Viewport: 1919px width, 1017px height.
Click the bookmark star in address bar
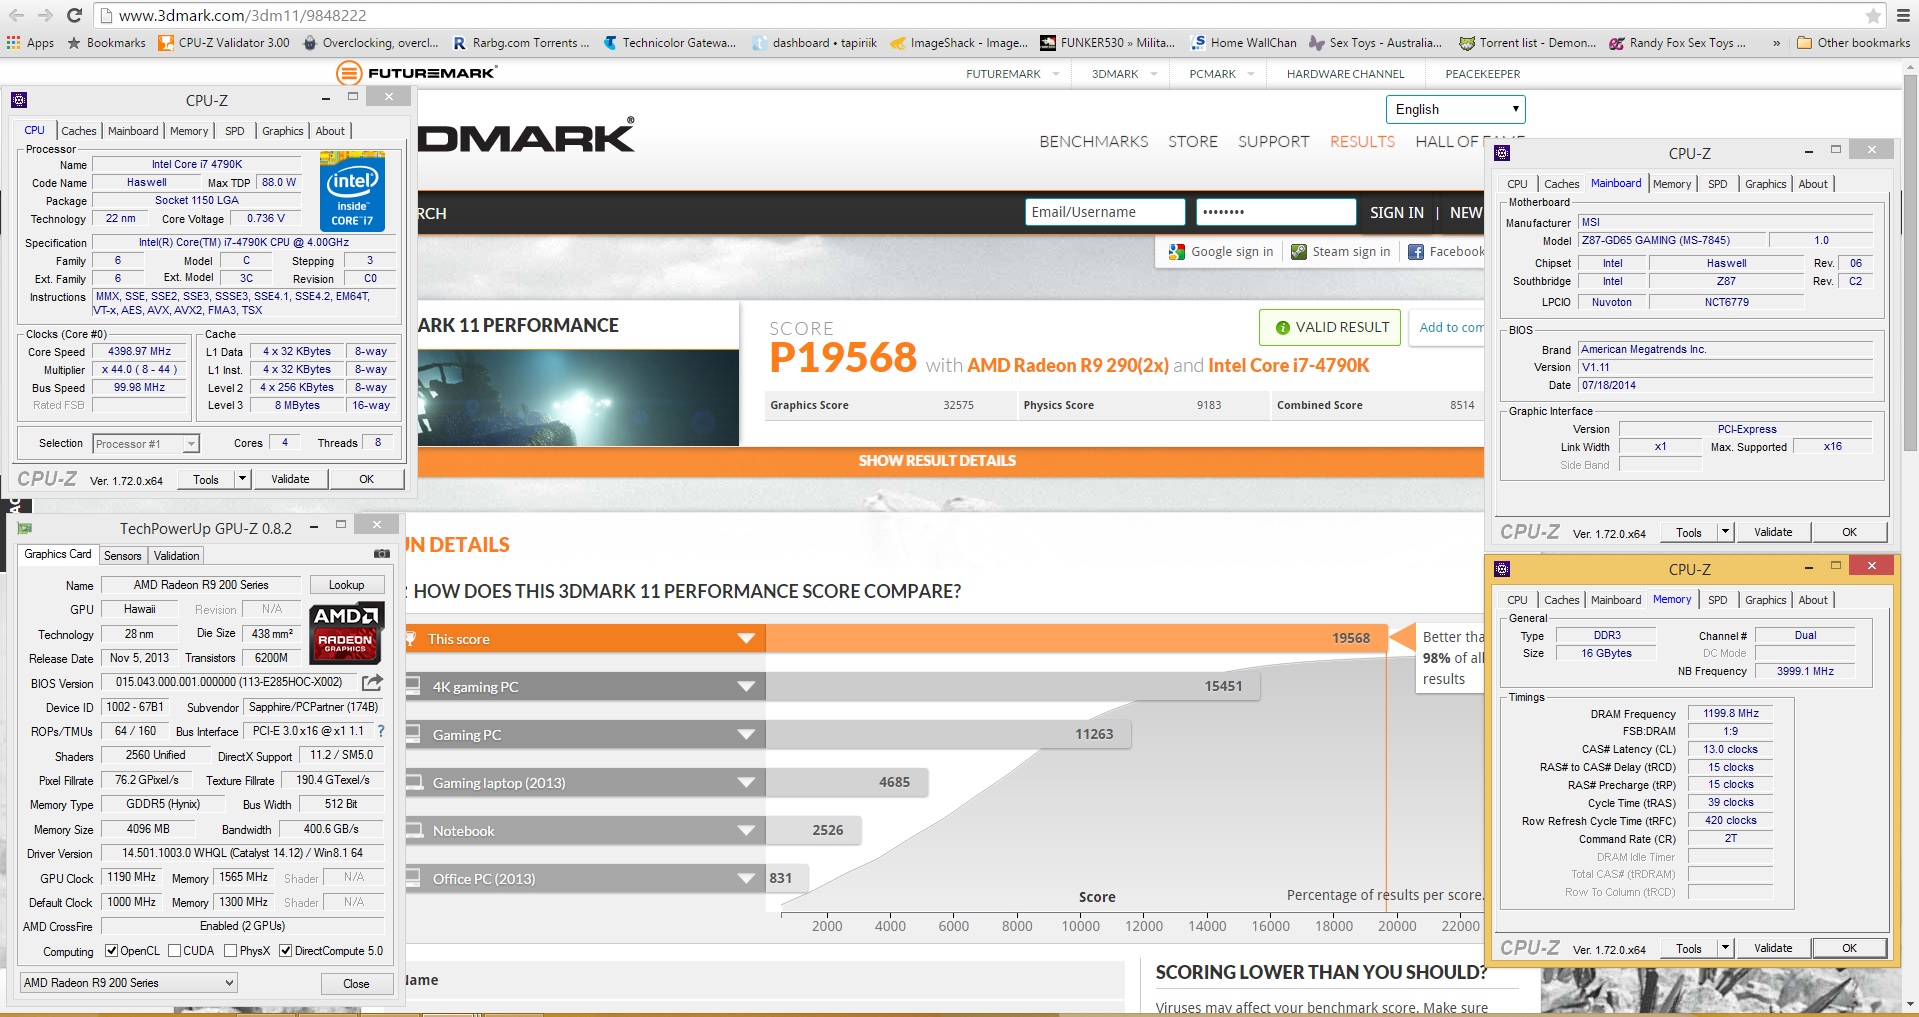pos(1873,15)
